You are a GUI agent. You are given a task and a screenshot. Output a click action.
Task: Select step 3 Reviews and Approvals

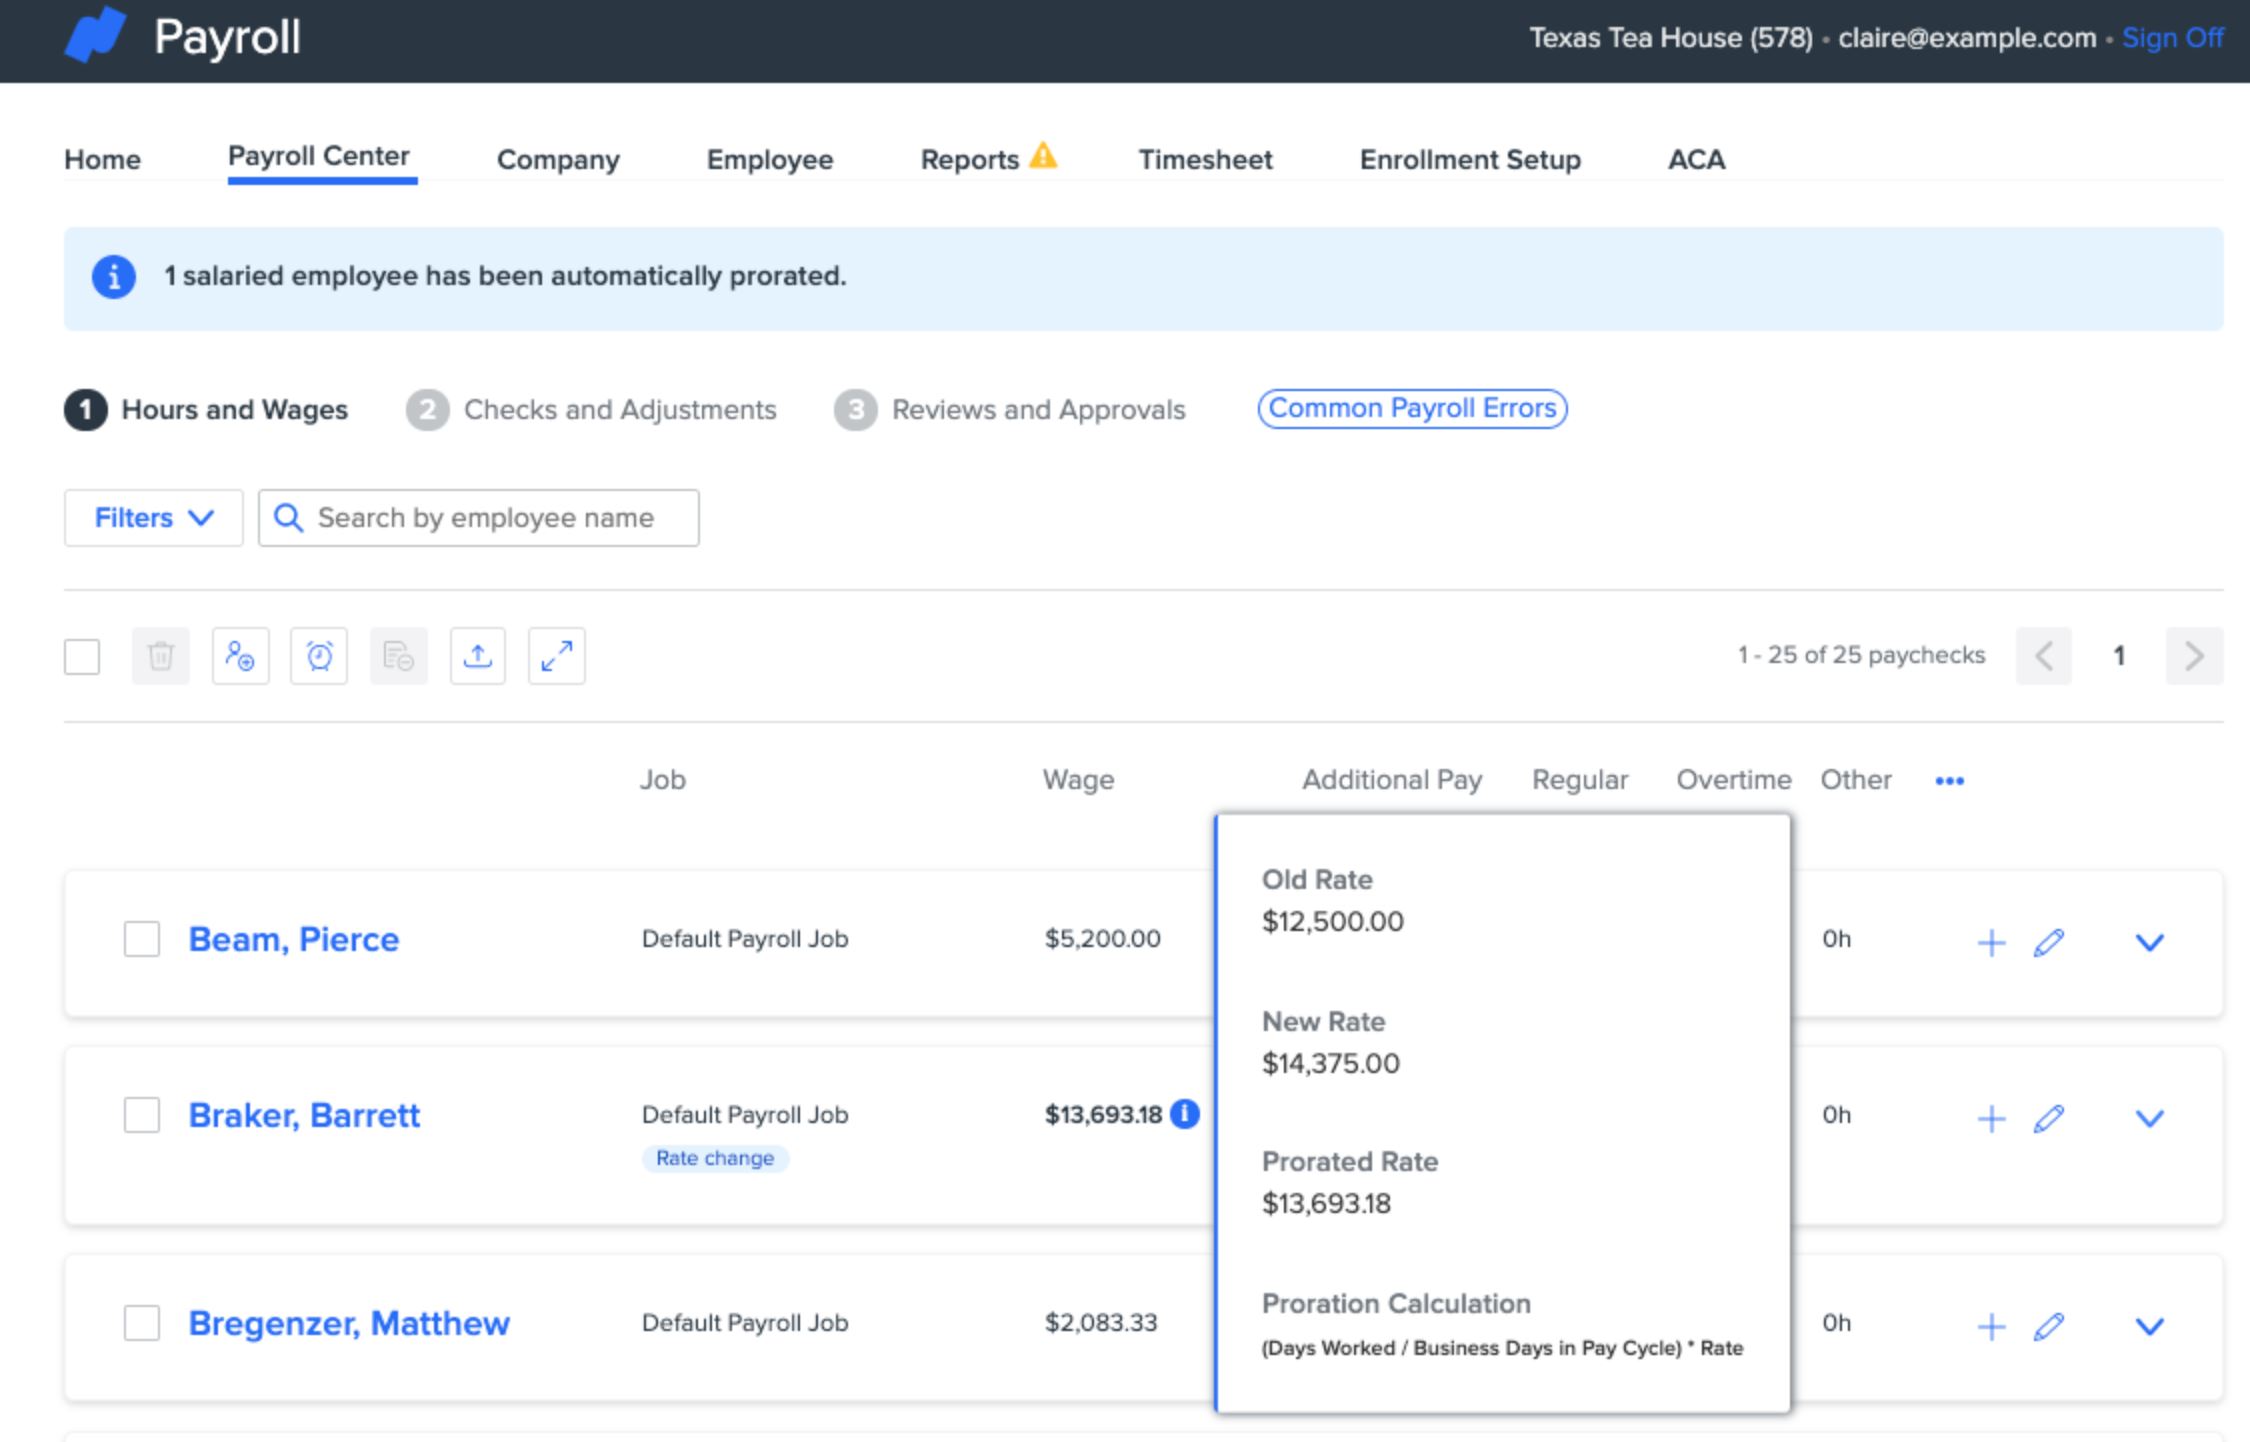click(1010, 410)
